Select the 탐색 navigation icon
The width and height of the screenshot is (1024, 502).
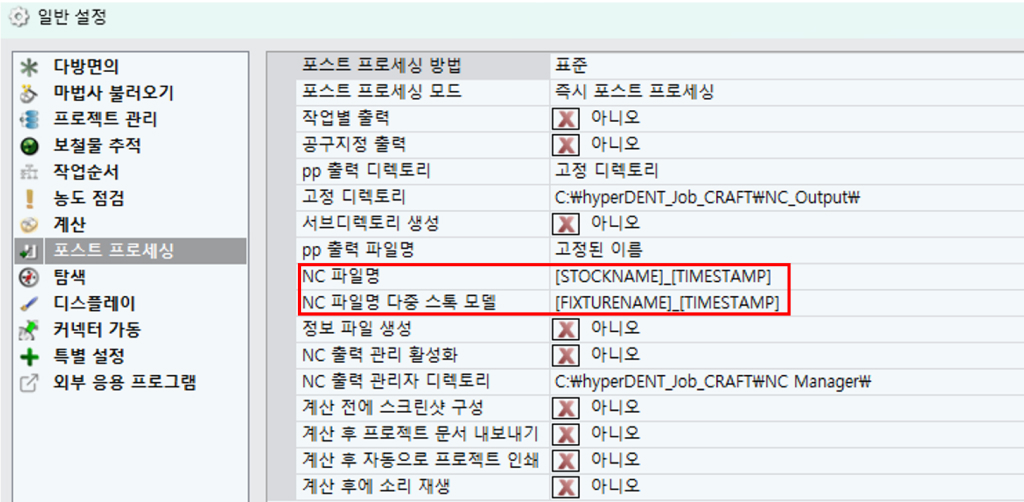tap(29, 277)
